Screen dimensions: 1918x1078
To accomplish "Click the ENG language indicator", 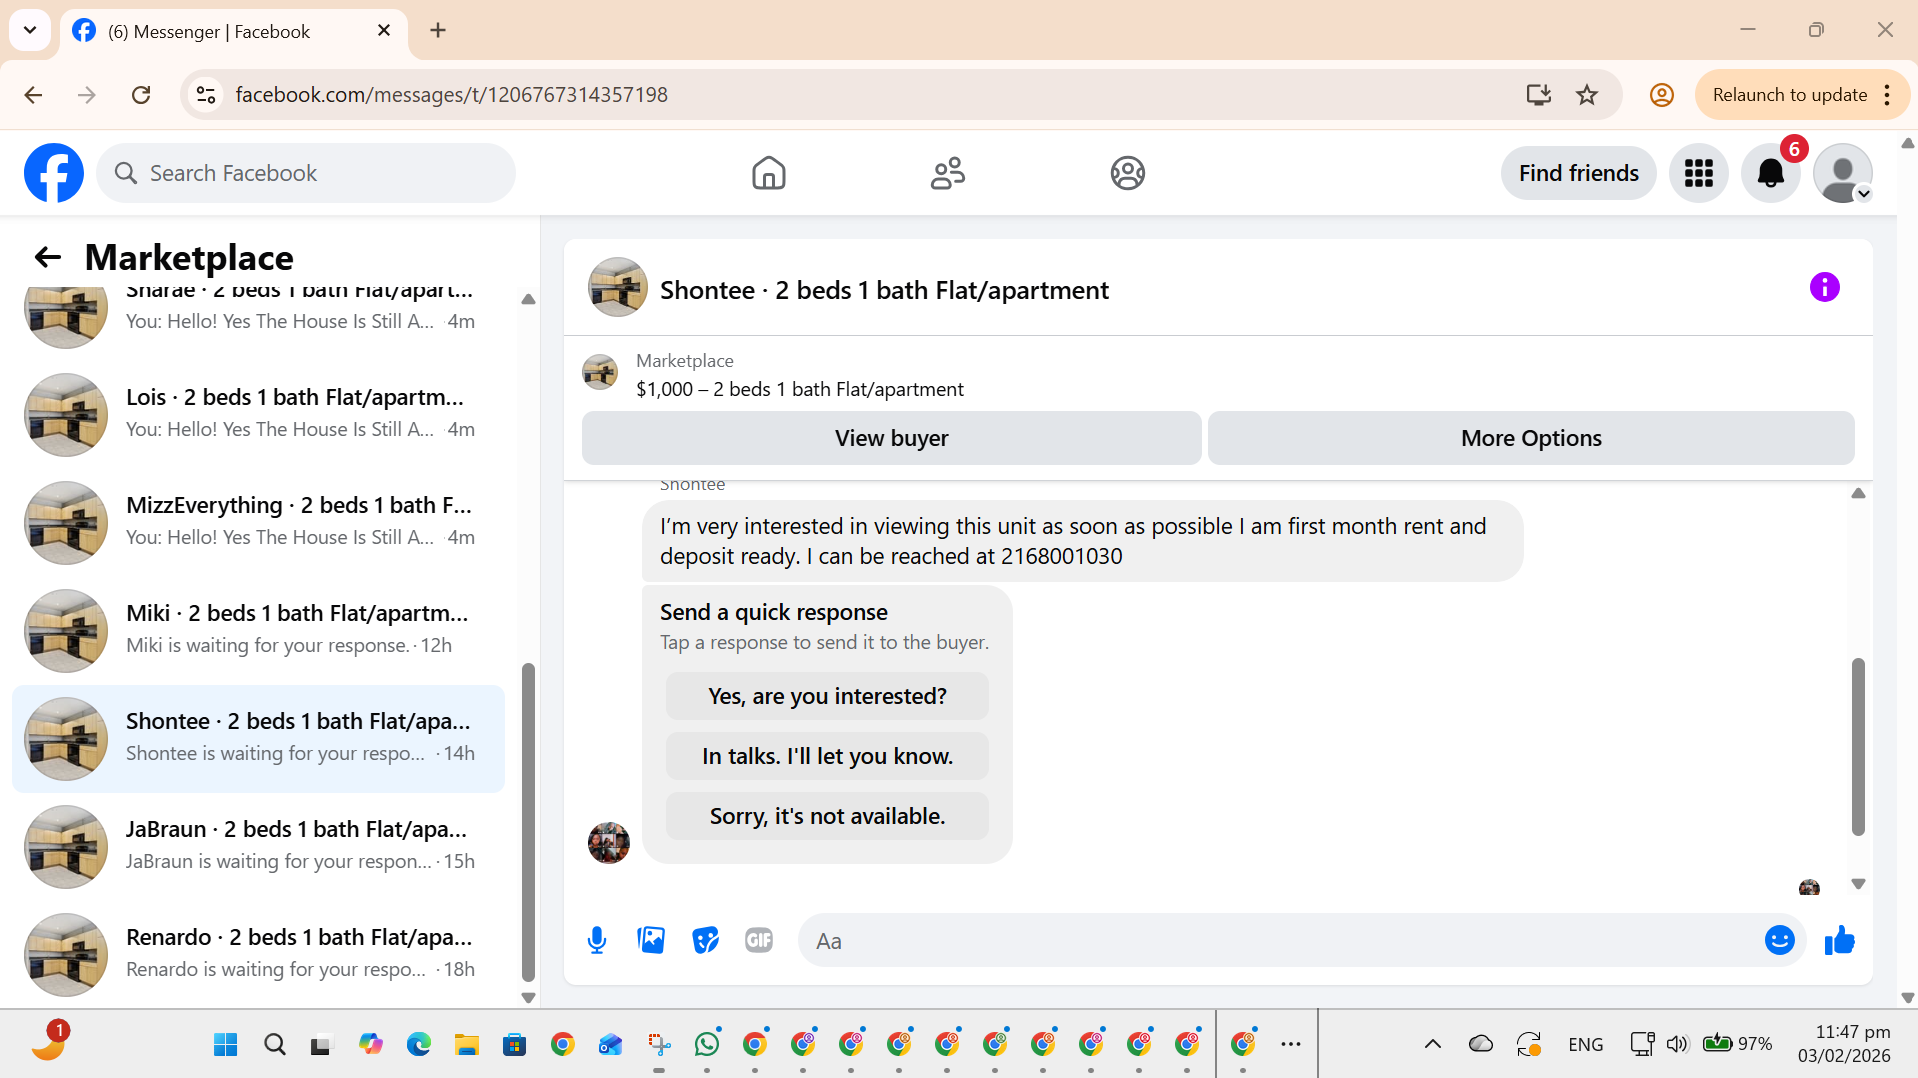I will click(1585, 1044).
